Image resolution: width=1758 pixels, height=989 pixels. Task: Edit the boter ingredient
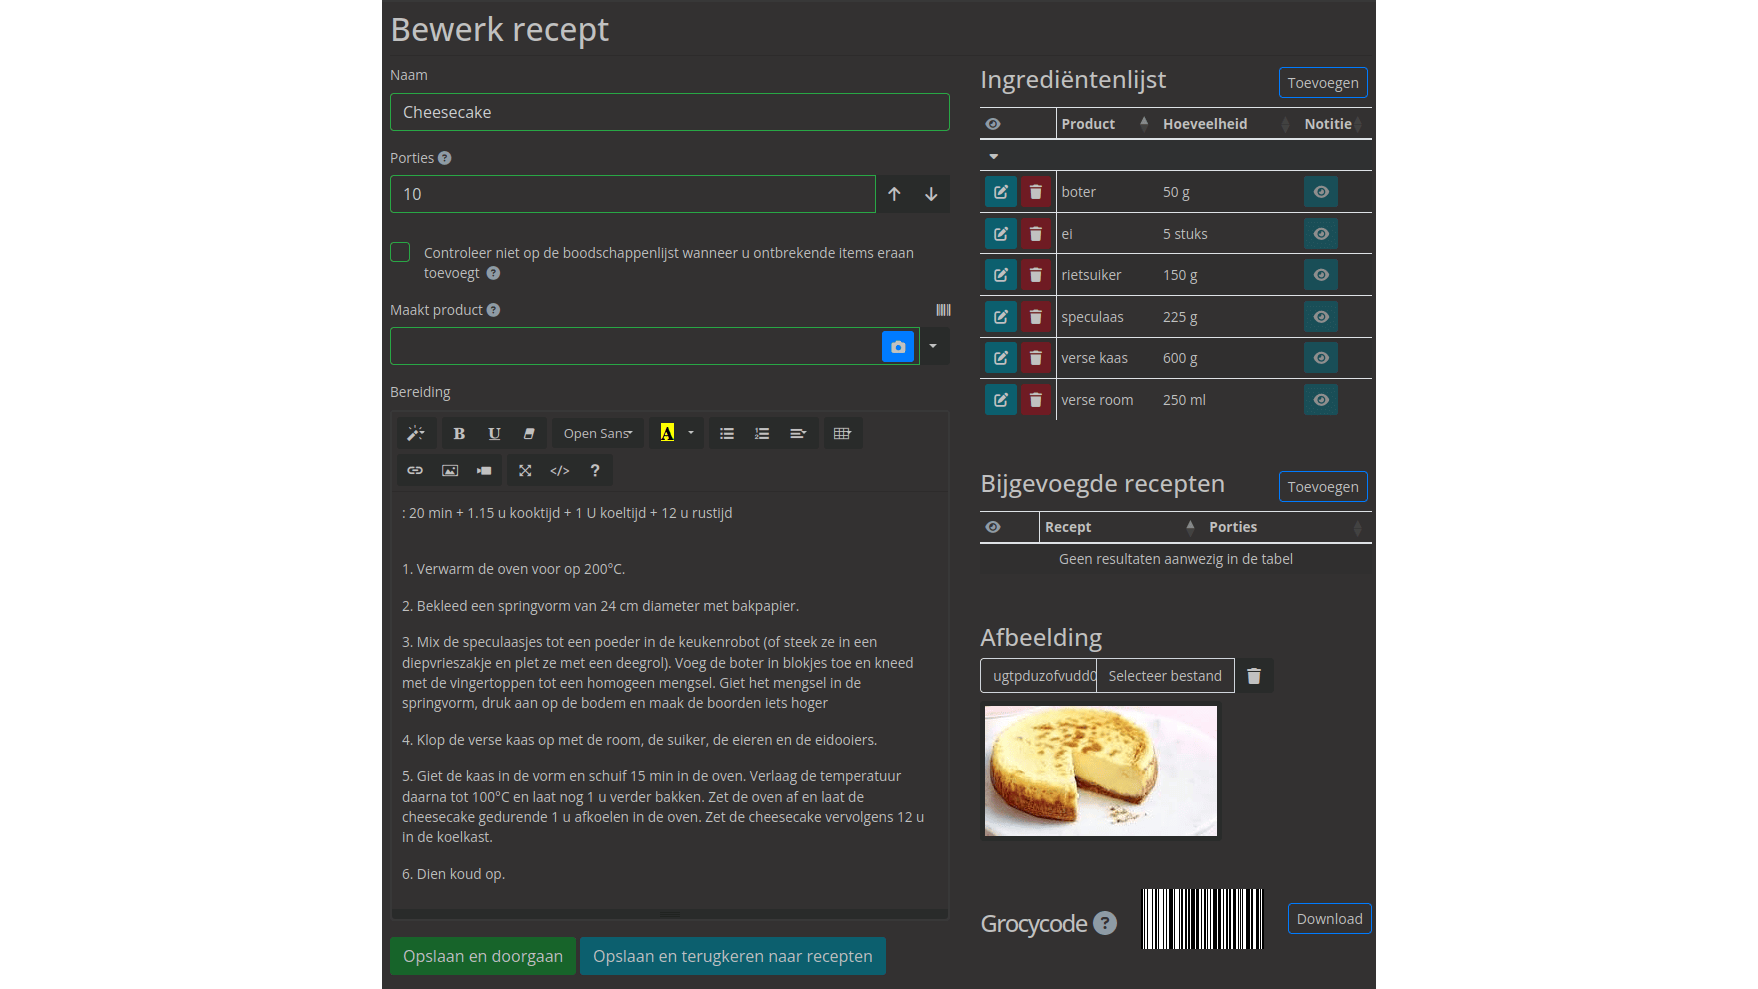1001,192
